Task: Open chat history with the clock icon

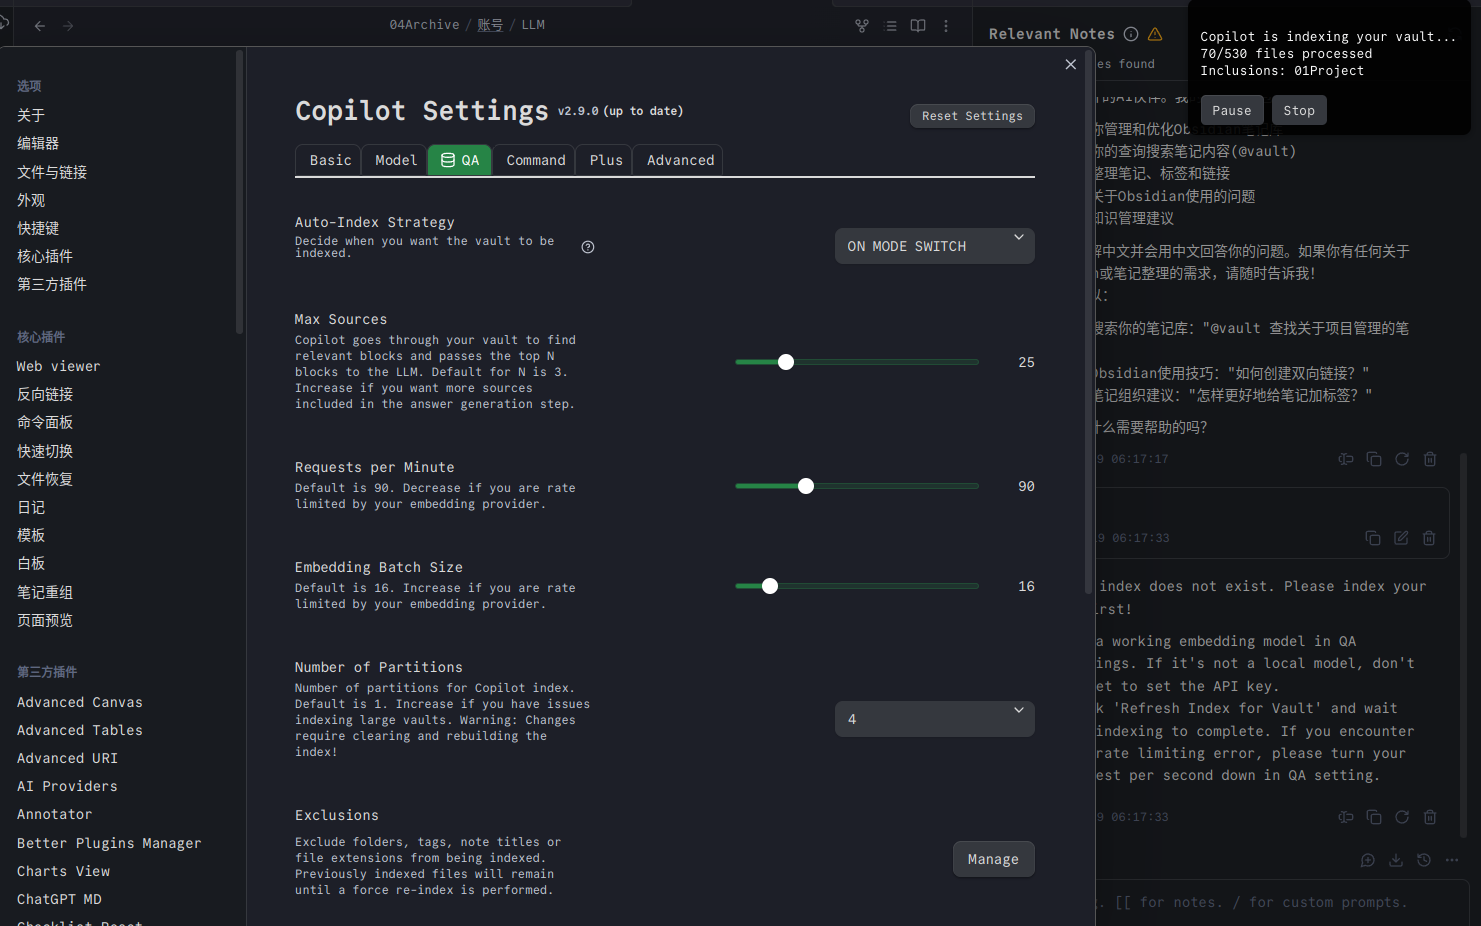Action: (1424, 860)
